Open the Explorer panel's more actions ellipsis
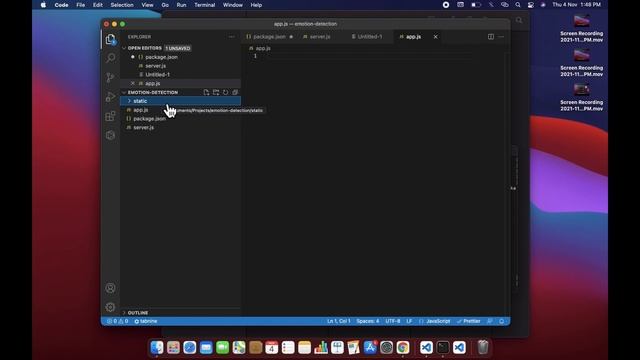Screen dimensions: 640x360 click(x=232, y=37)
